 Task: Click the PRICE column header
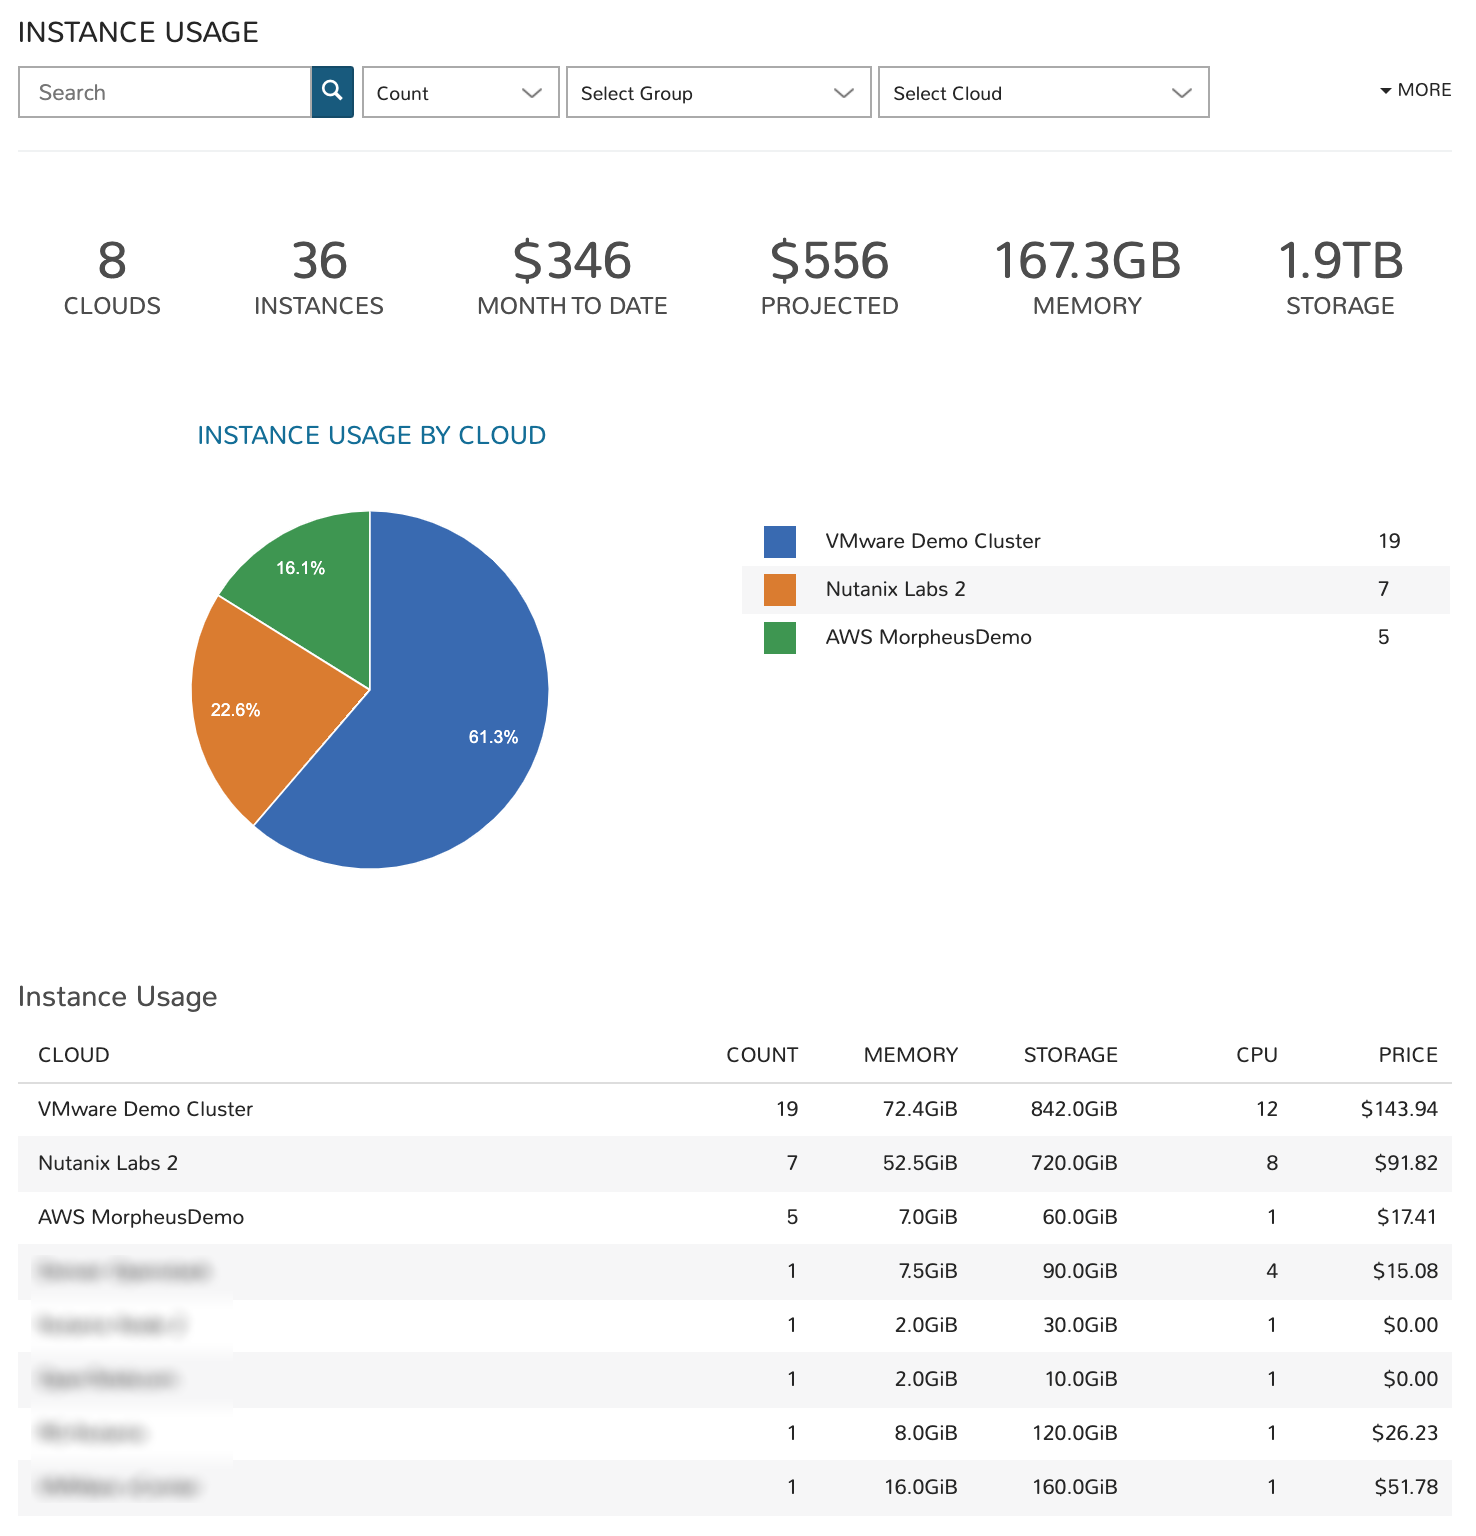click(x=1408, y=1054)
